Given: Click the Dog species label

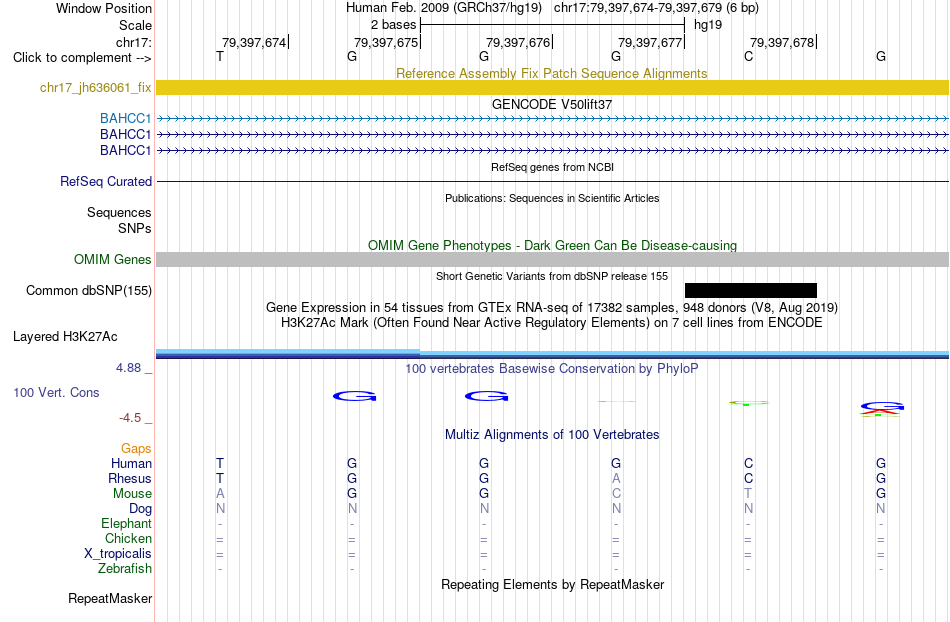Looking at the screenshot, I should click(x=140, y=509).
